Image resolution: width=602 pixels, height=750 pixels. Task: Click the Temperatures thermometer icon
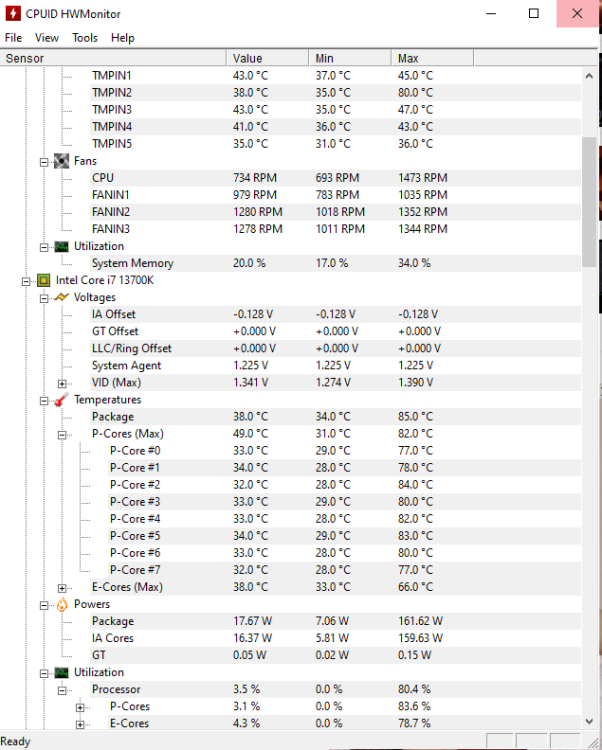(61, 400)
